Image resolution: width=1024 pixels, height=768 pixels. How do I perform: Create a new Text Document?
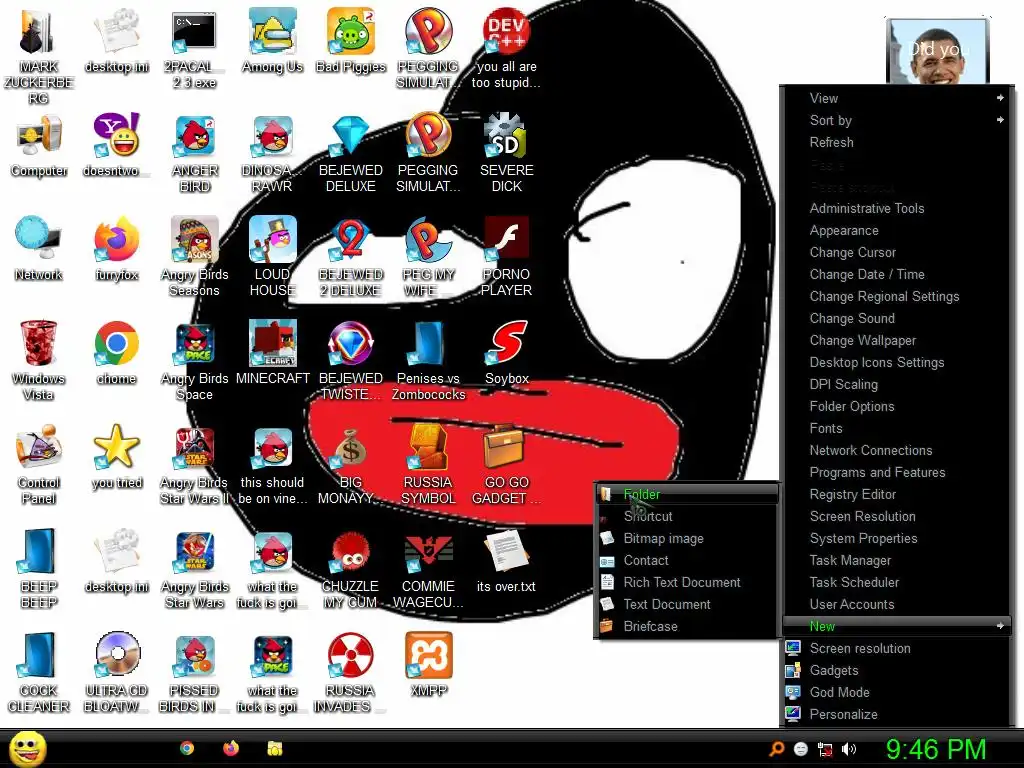[688, 604]
